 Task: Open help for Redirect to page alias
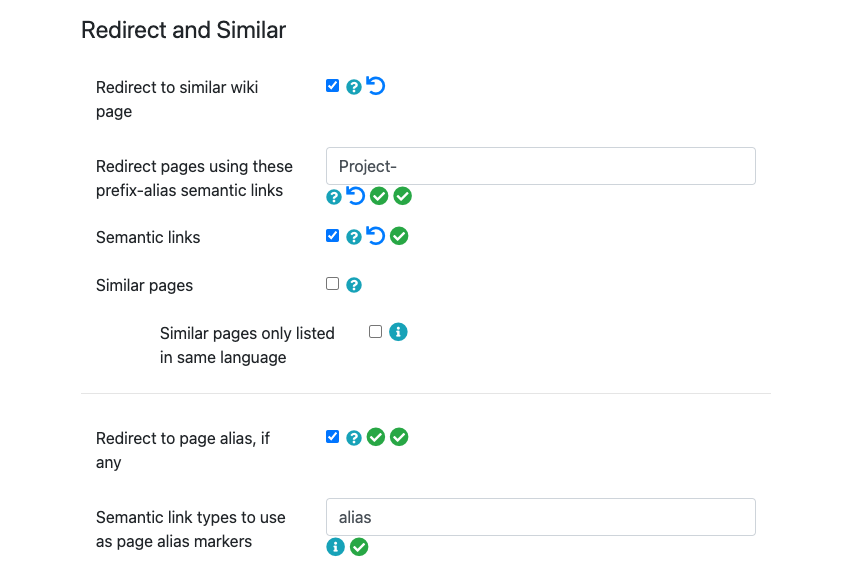(x=354, y=438)
